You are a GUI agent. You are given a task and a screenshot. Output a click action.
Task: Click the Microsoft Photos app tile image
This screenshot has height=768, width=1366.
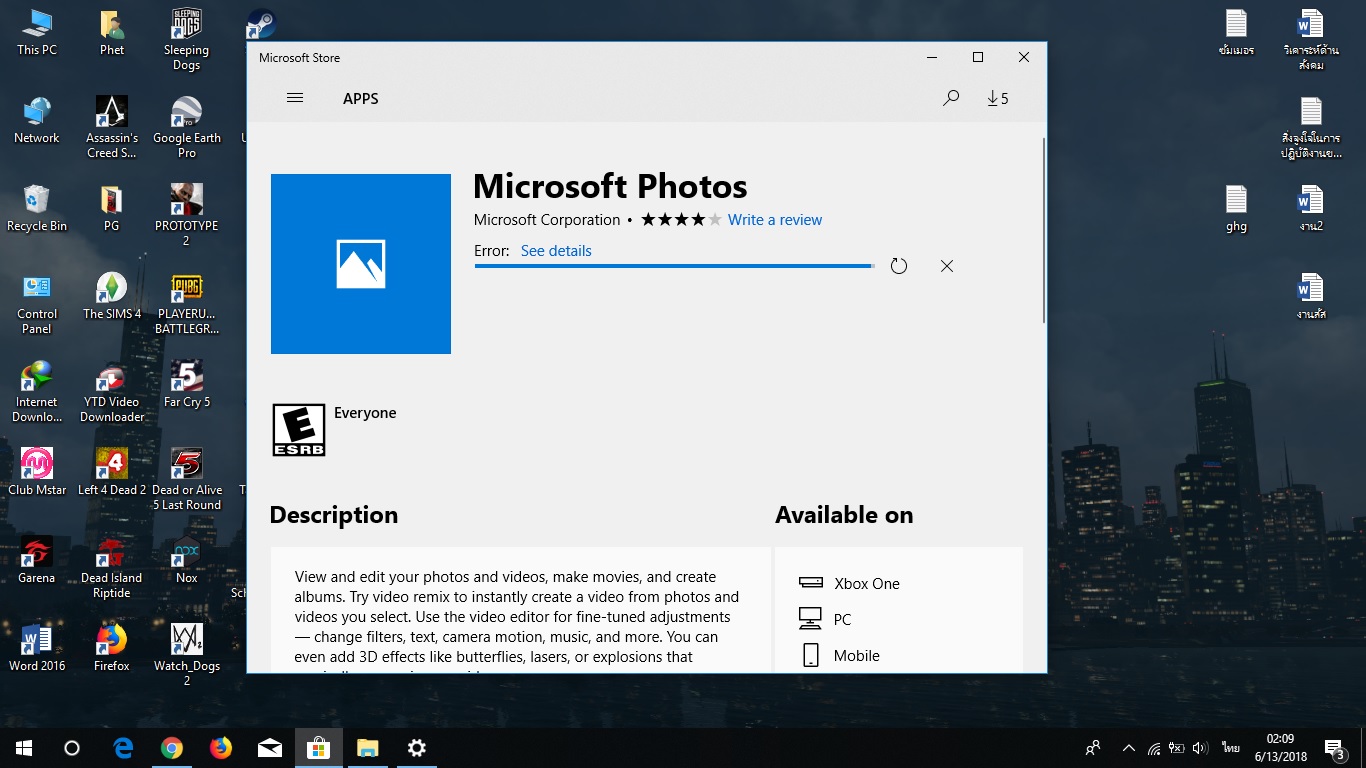pos(361,264)
